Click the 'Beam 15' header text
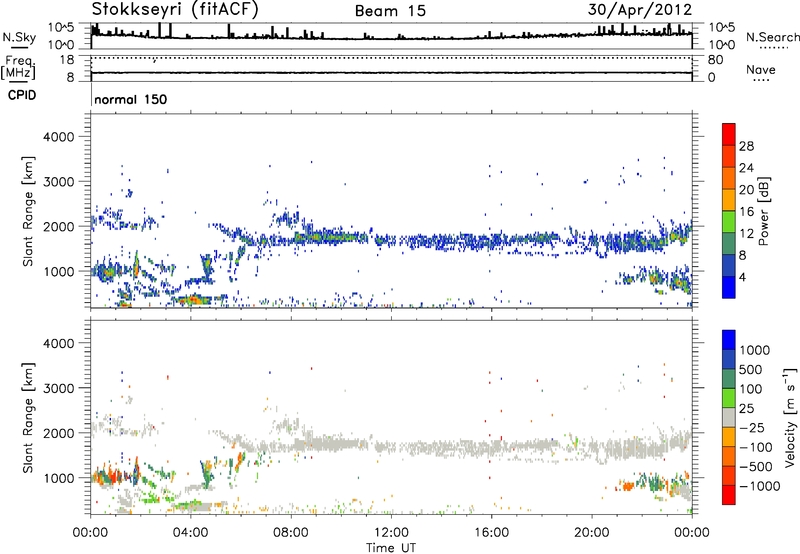 click(390, 11)
